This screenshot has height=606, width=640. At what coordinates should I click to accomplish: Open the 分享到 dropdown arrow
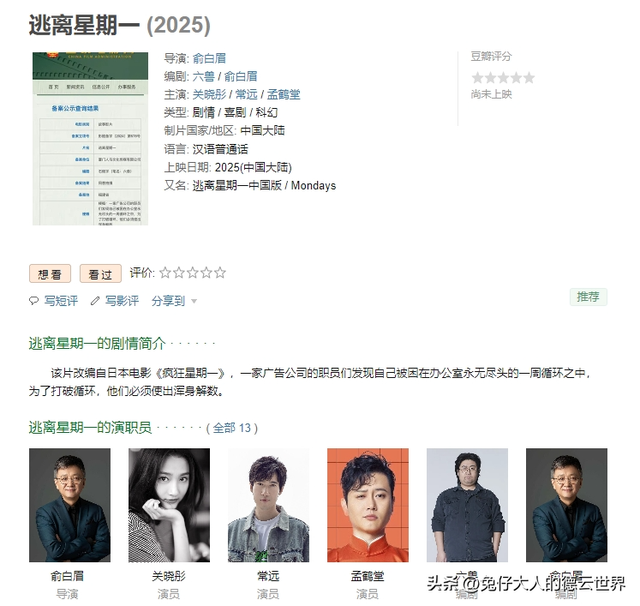click(x=194, y=302)
